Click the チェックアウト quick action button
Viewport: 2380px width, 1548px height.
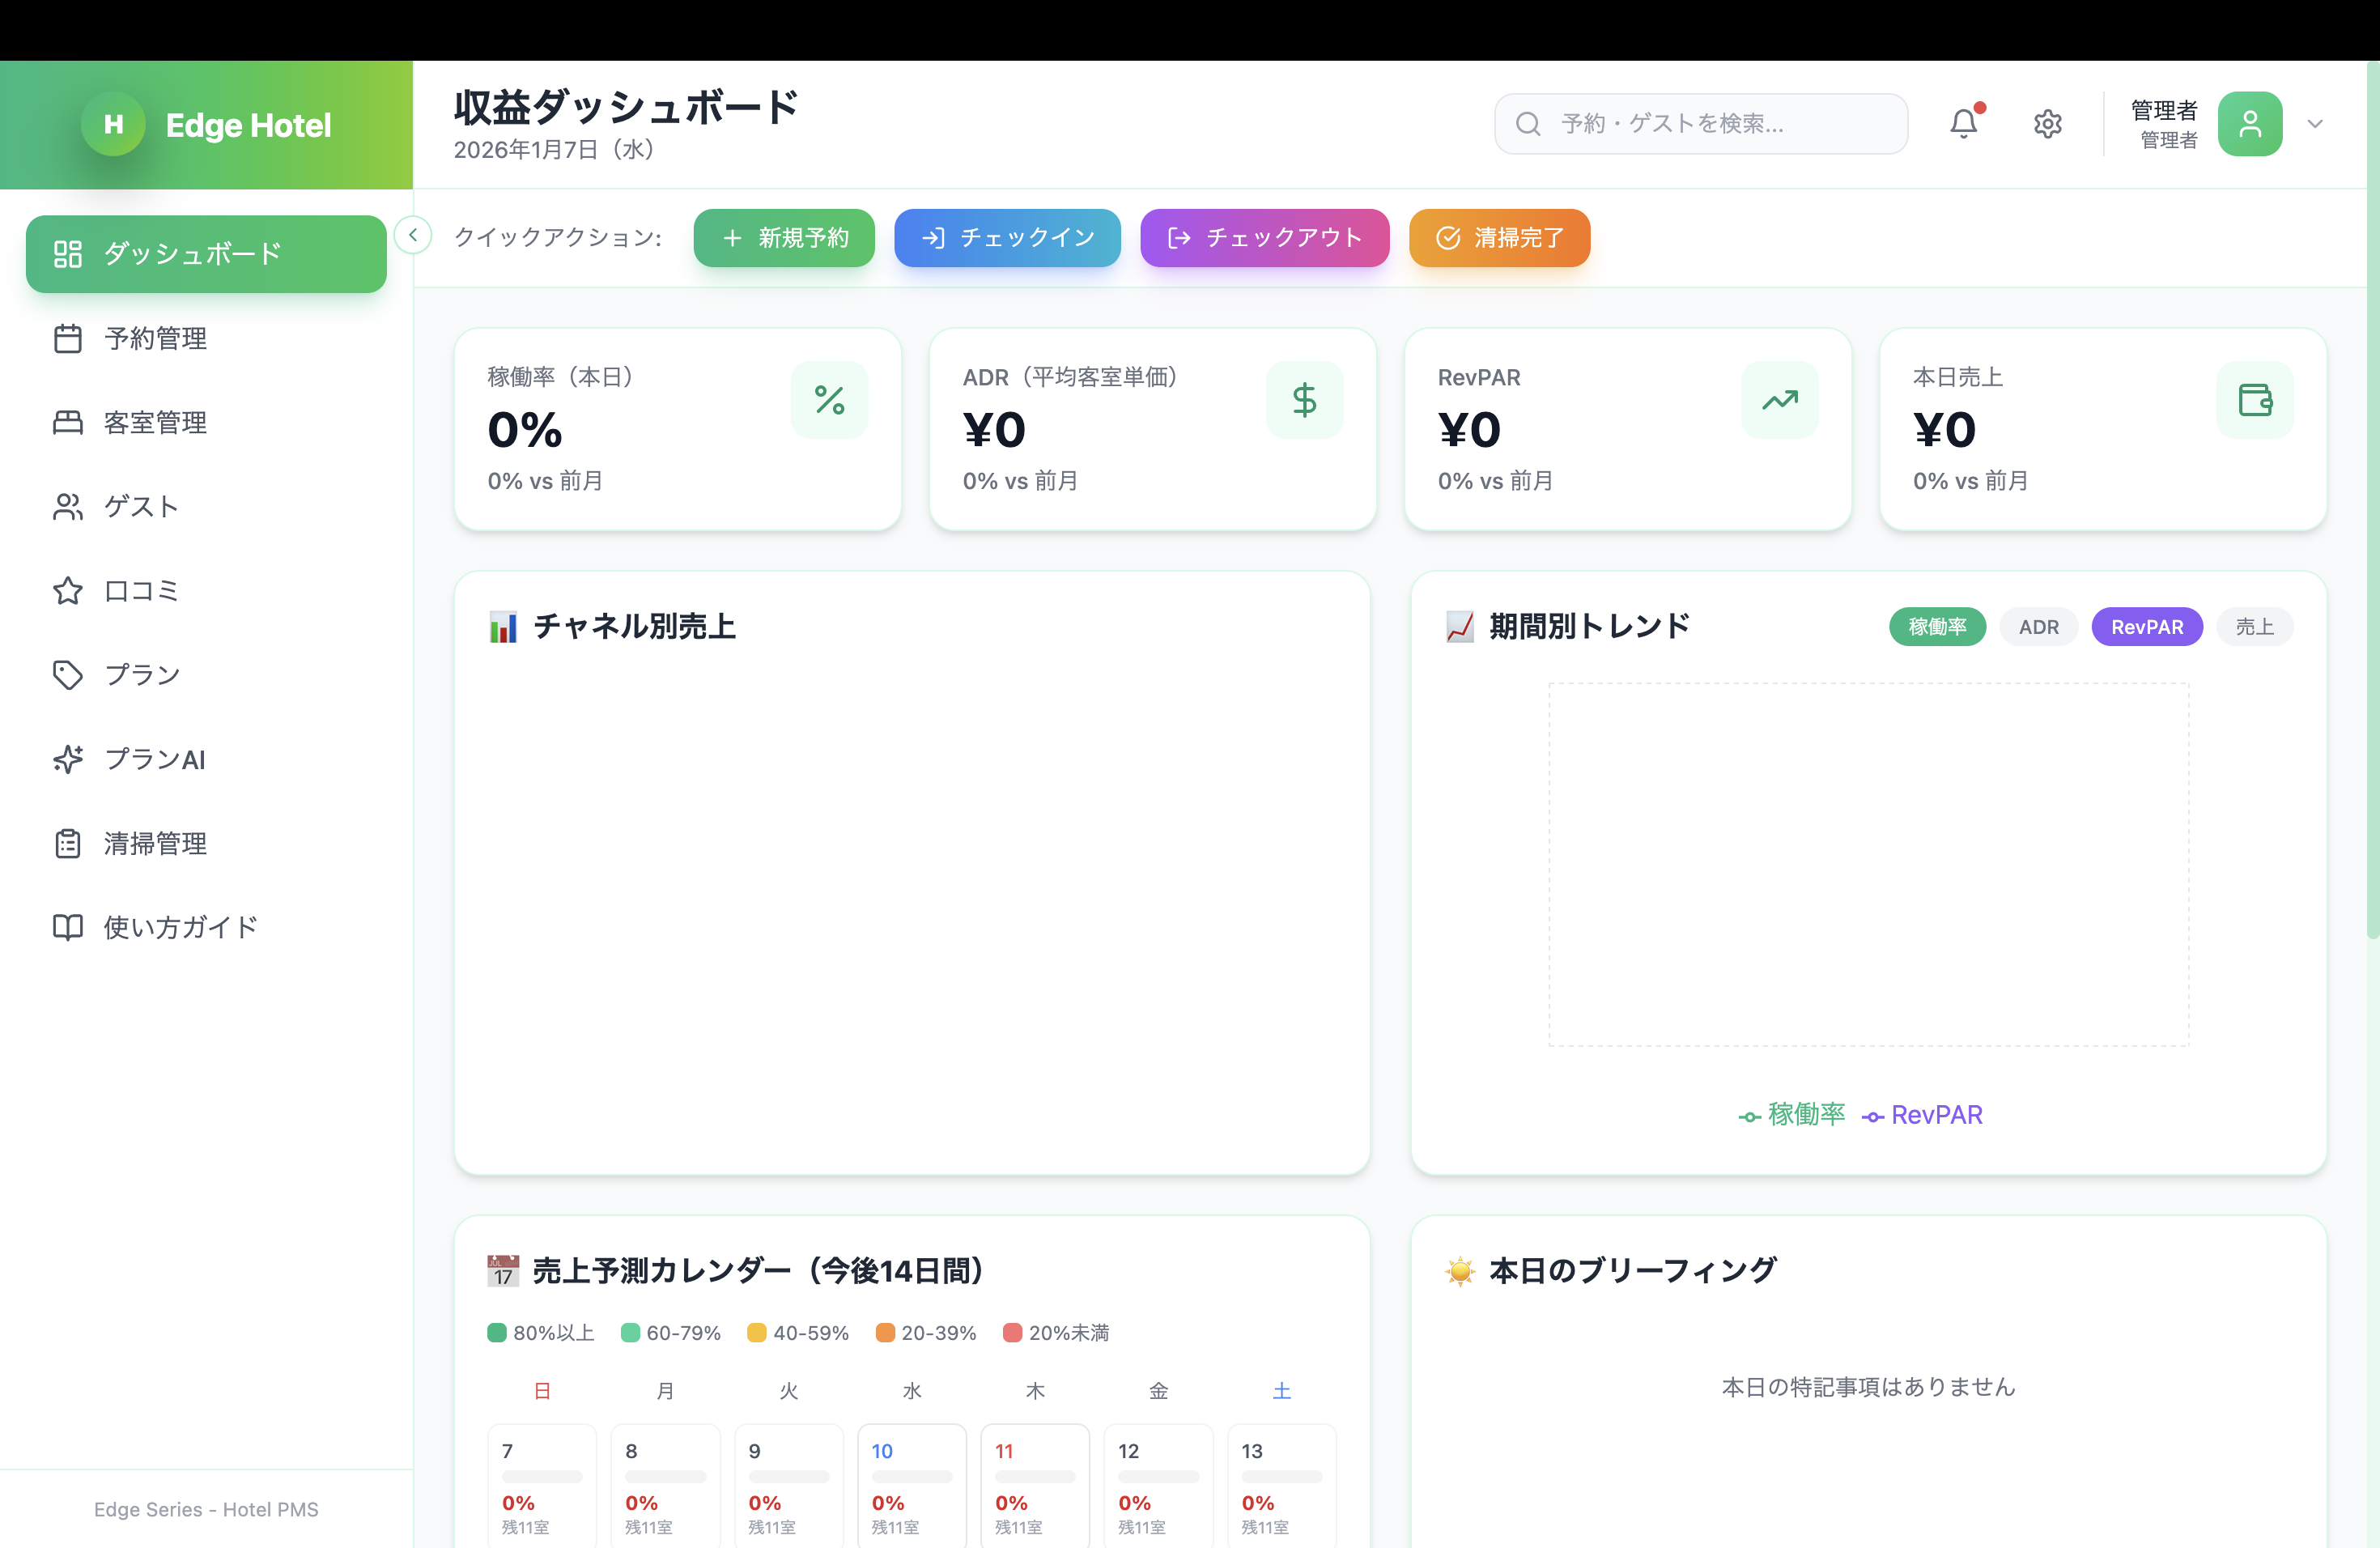point(1264,238)
